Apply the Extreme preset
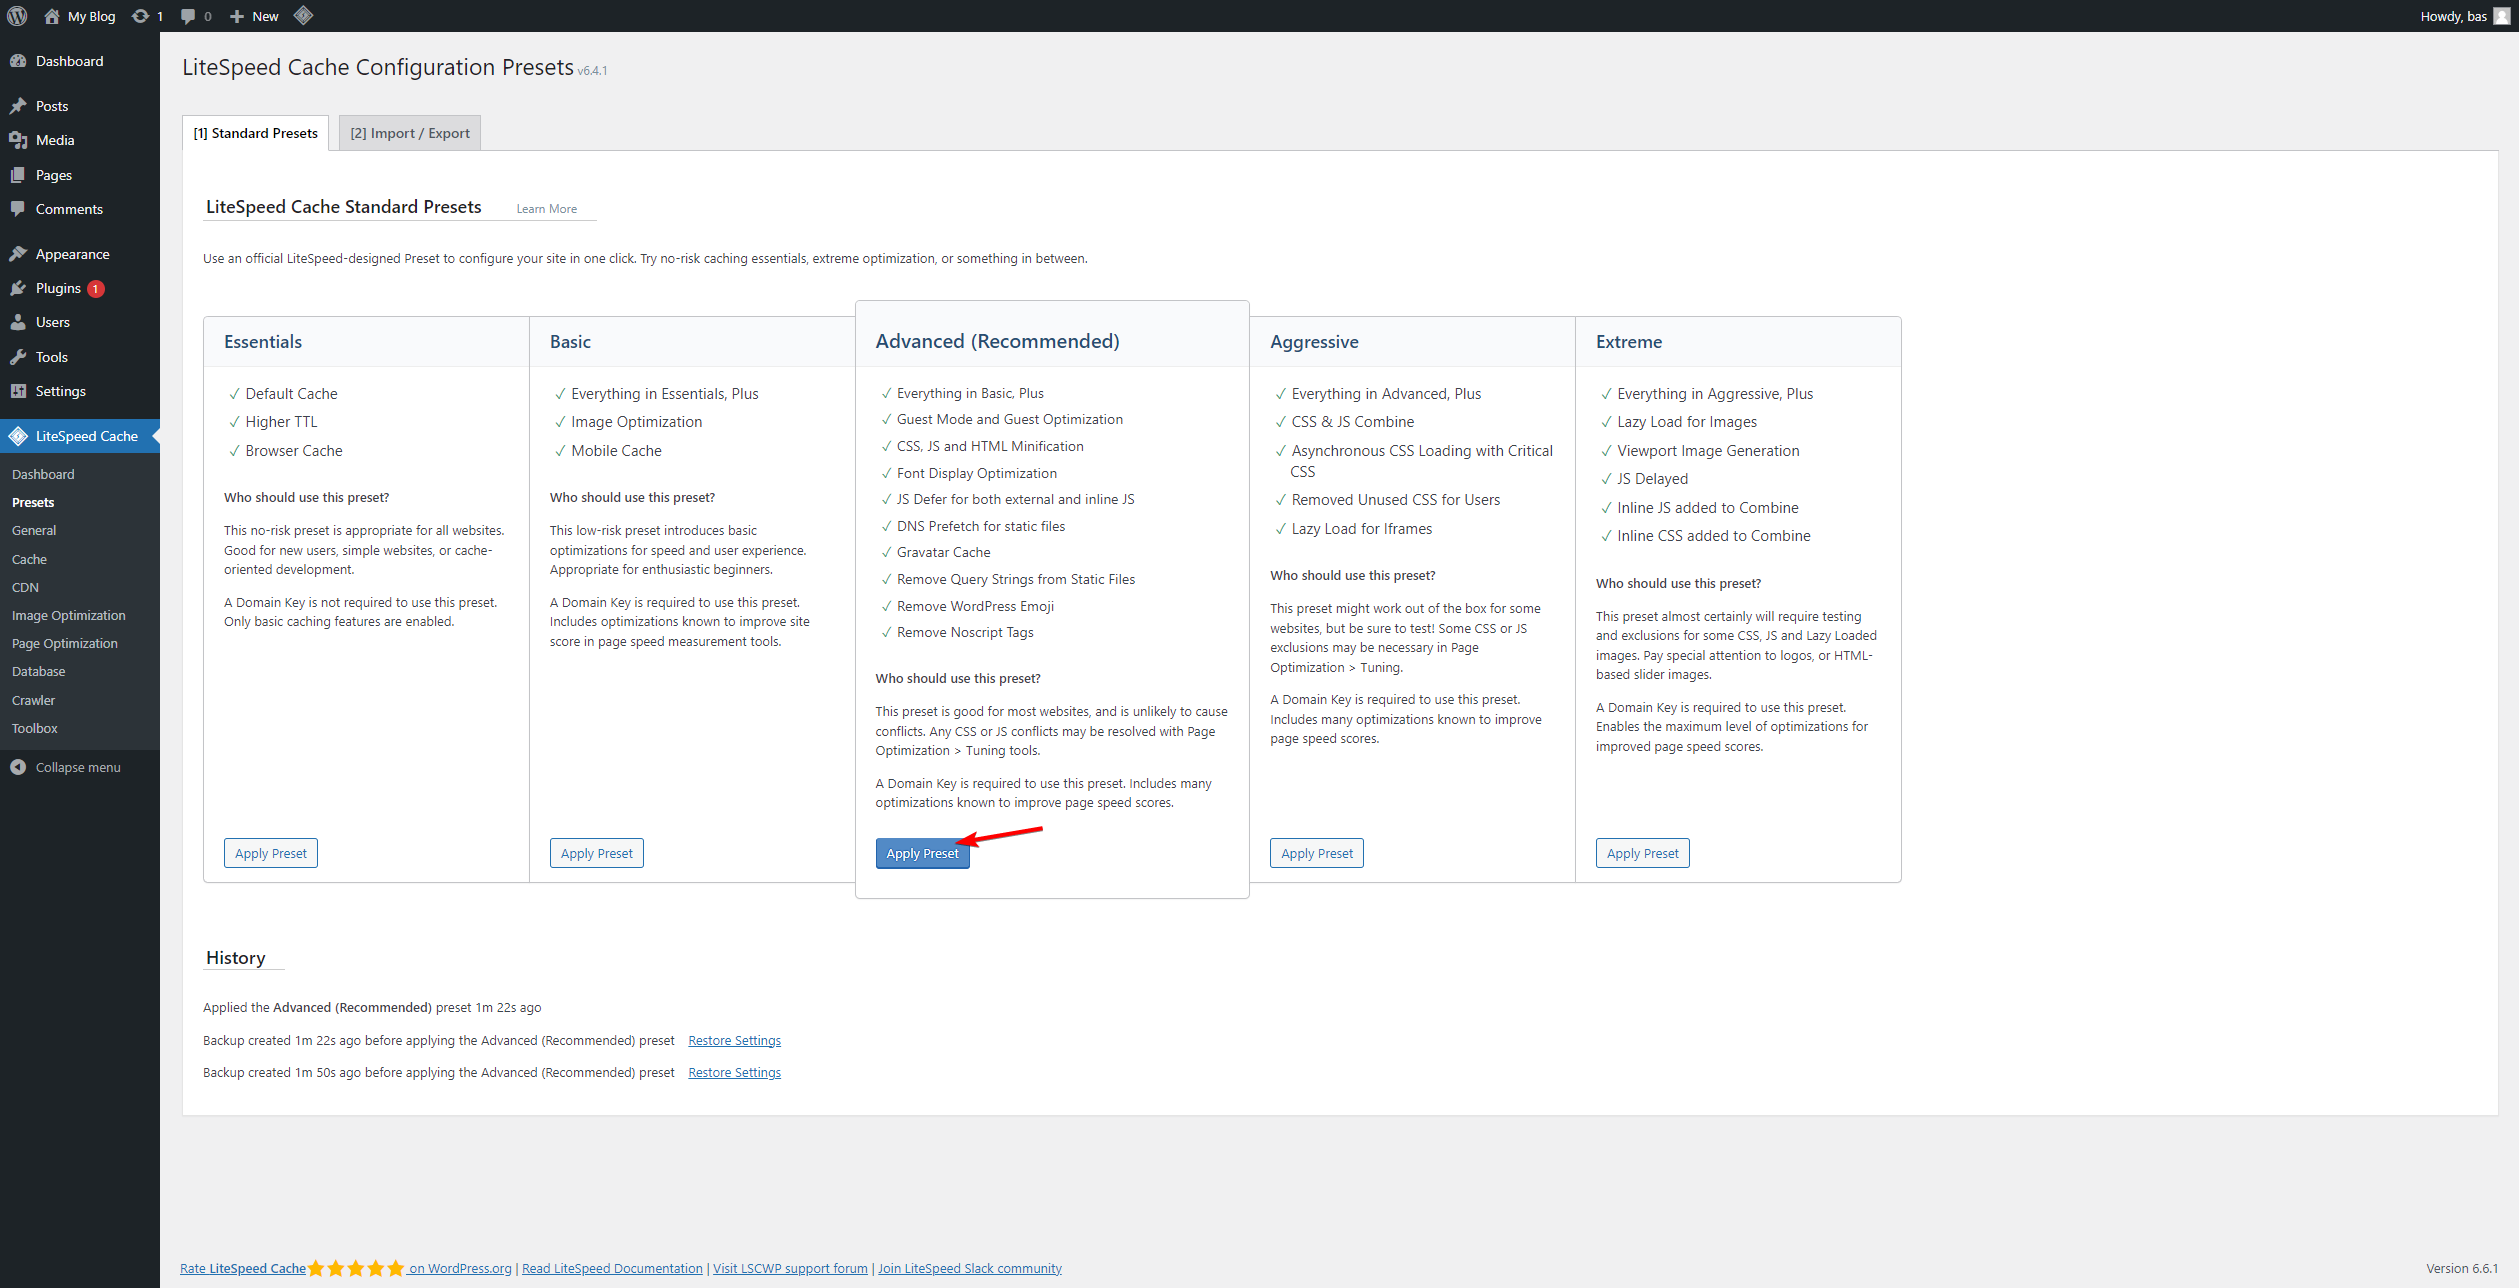 point(1642,853)
